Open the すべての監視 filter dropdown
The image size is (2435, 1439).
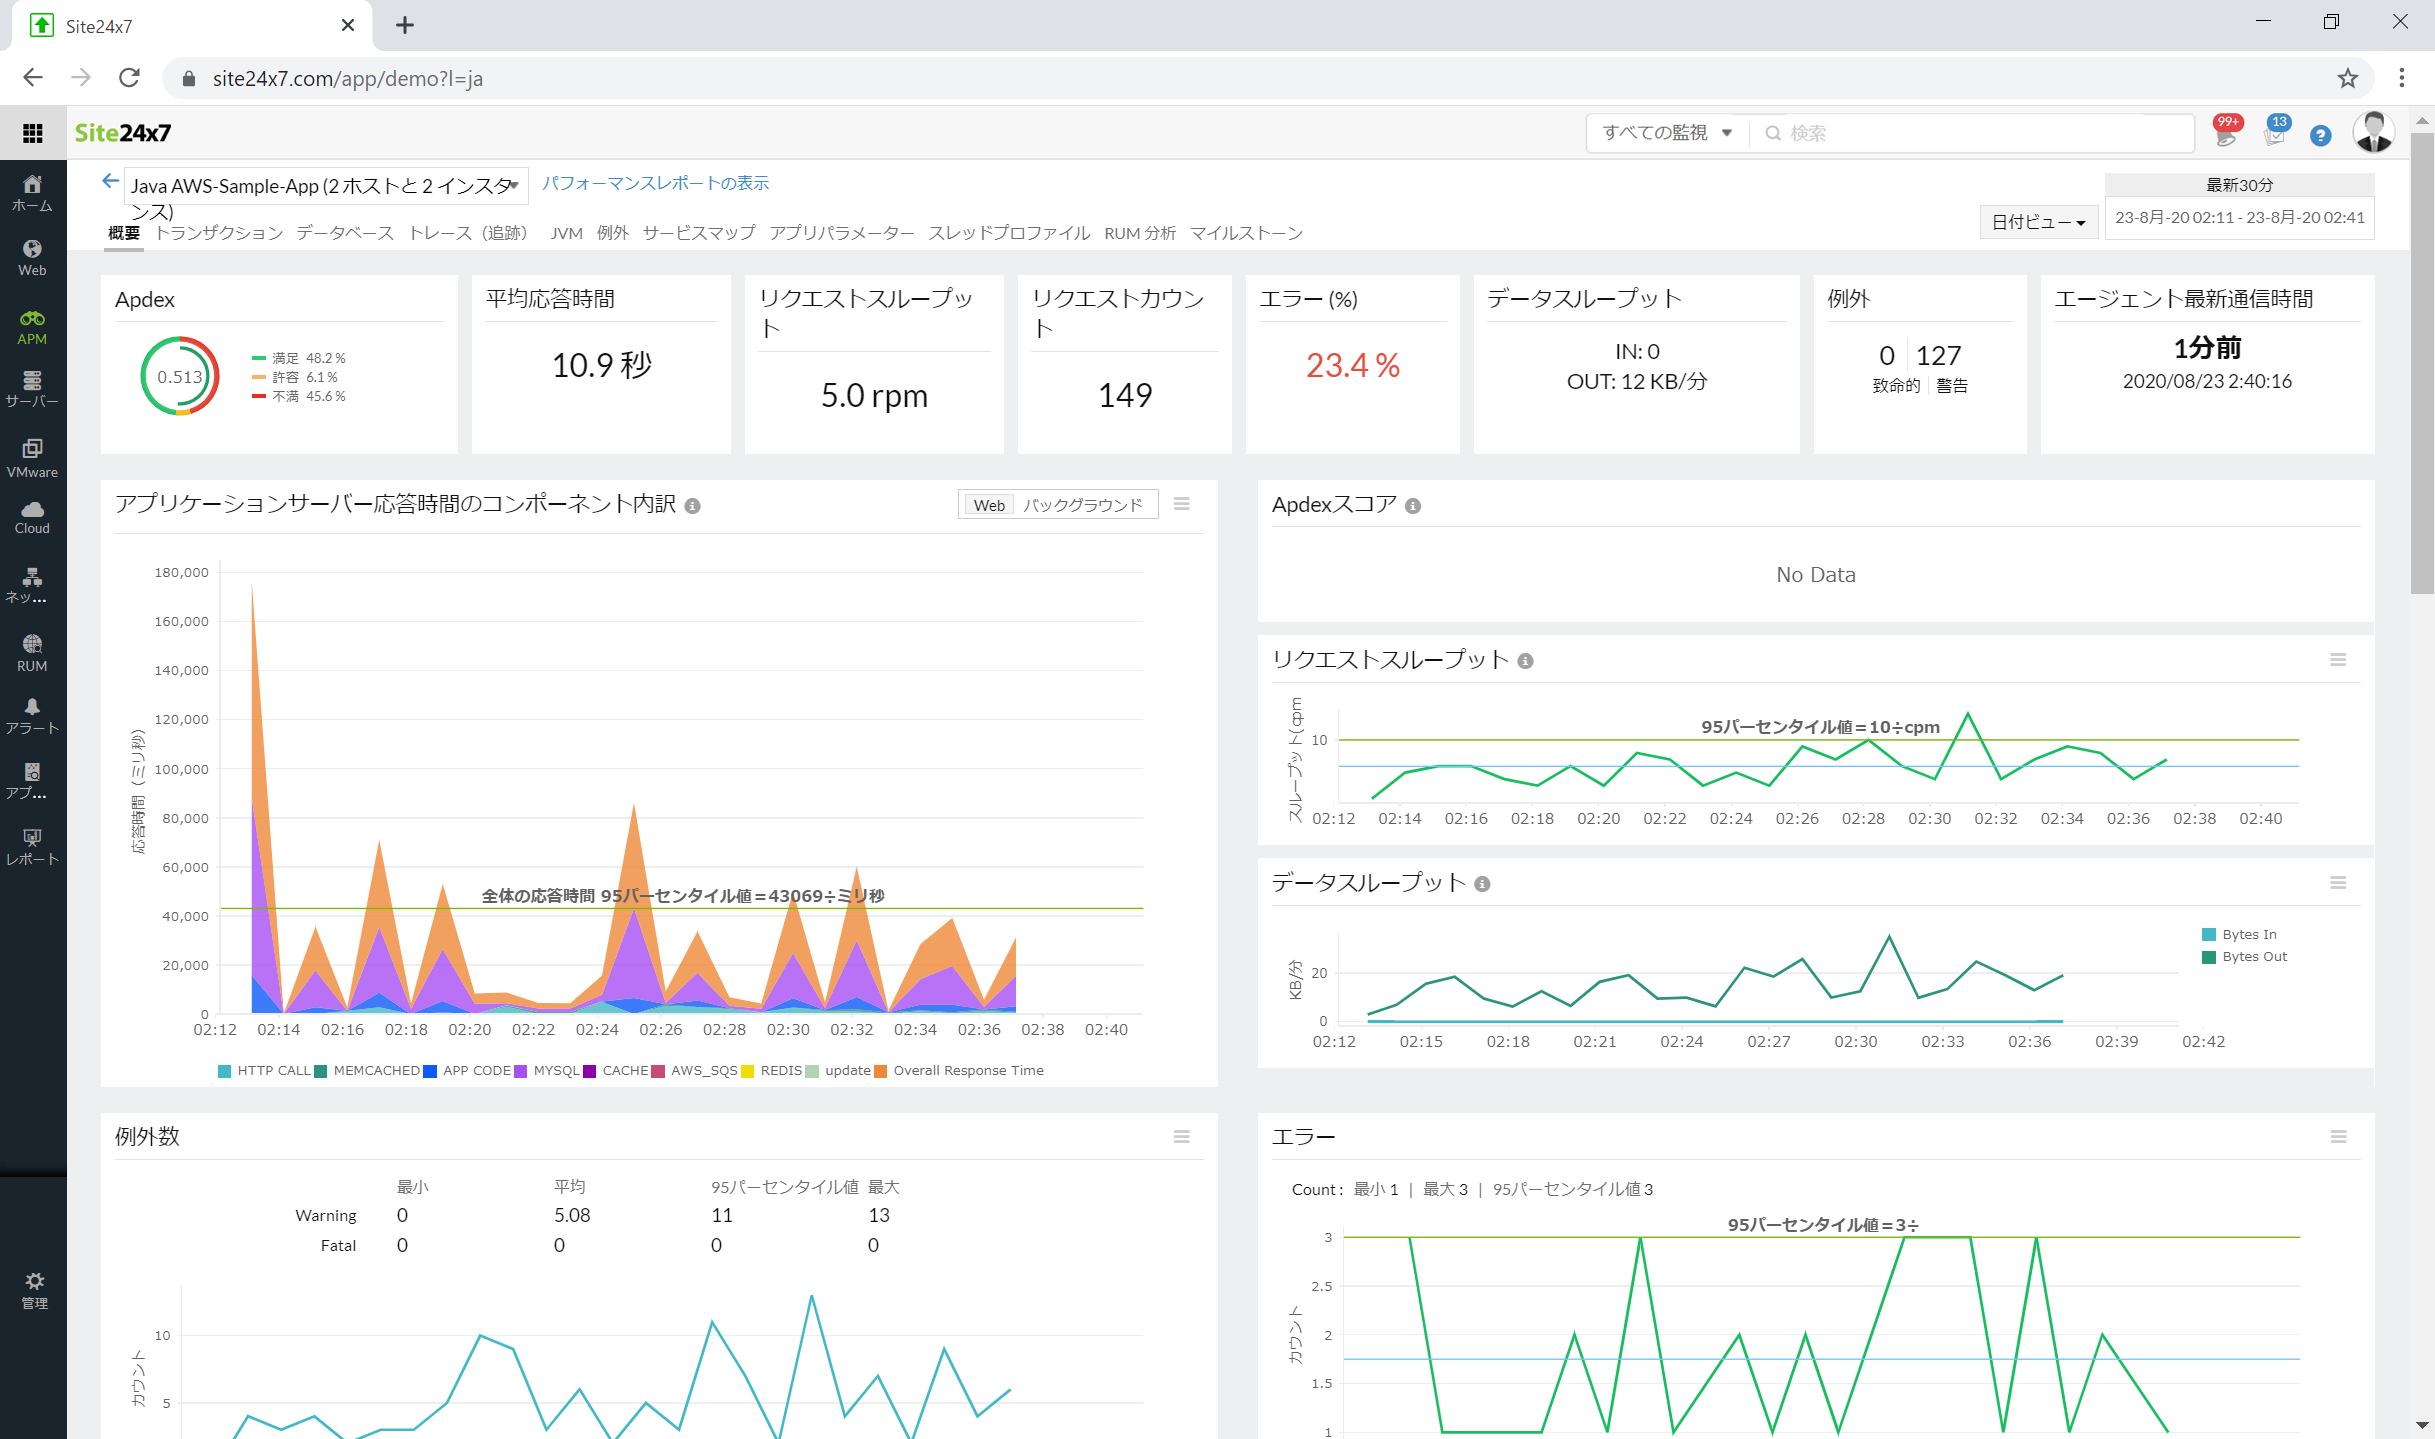(x=1667, y=133)
